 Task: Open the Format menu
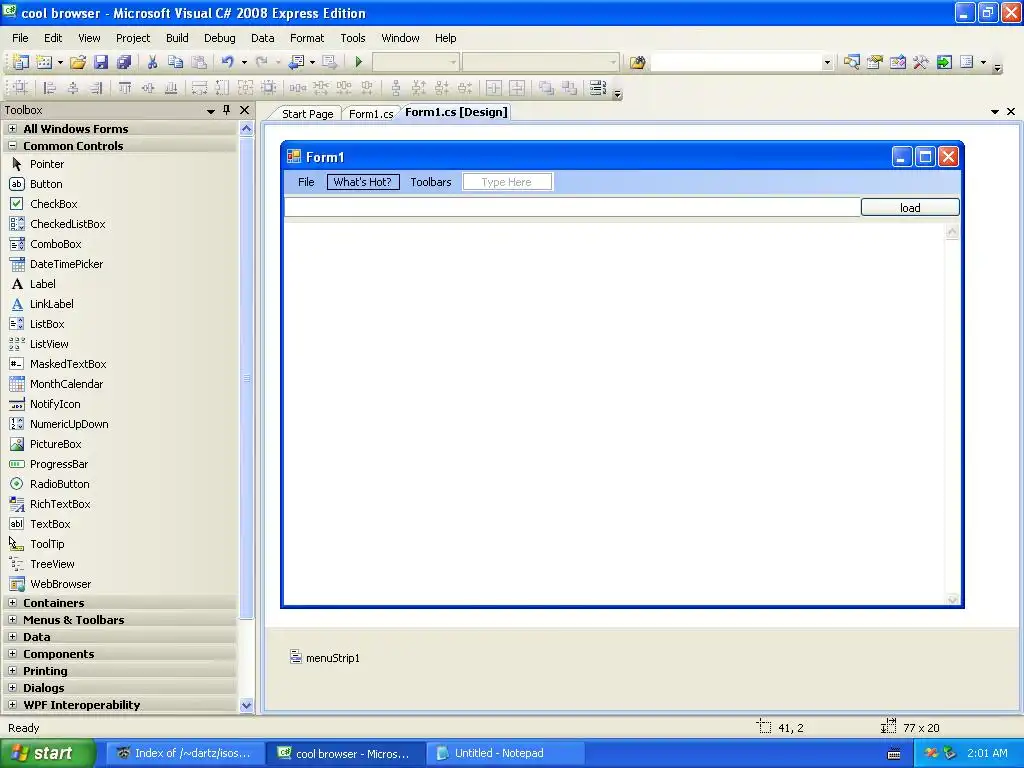click(x=307, y=38)
